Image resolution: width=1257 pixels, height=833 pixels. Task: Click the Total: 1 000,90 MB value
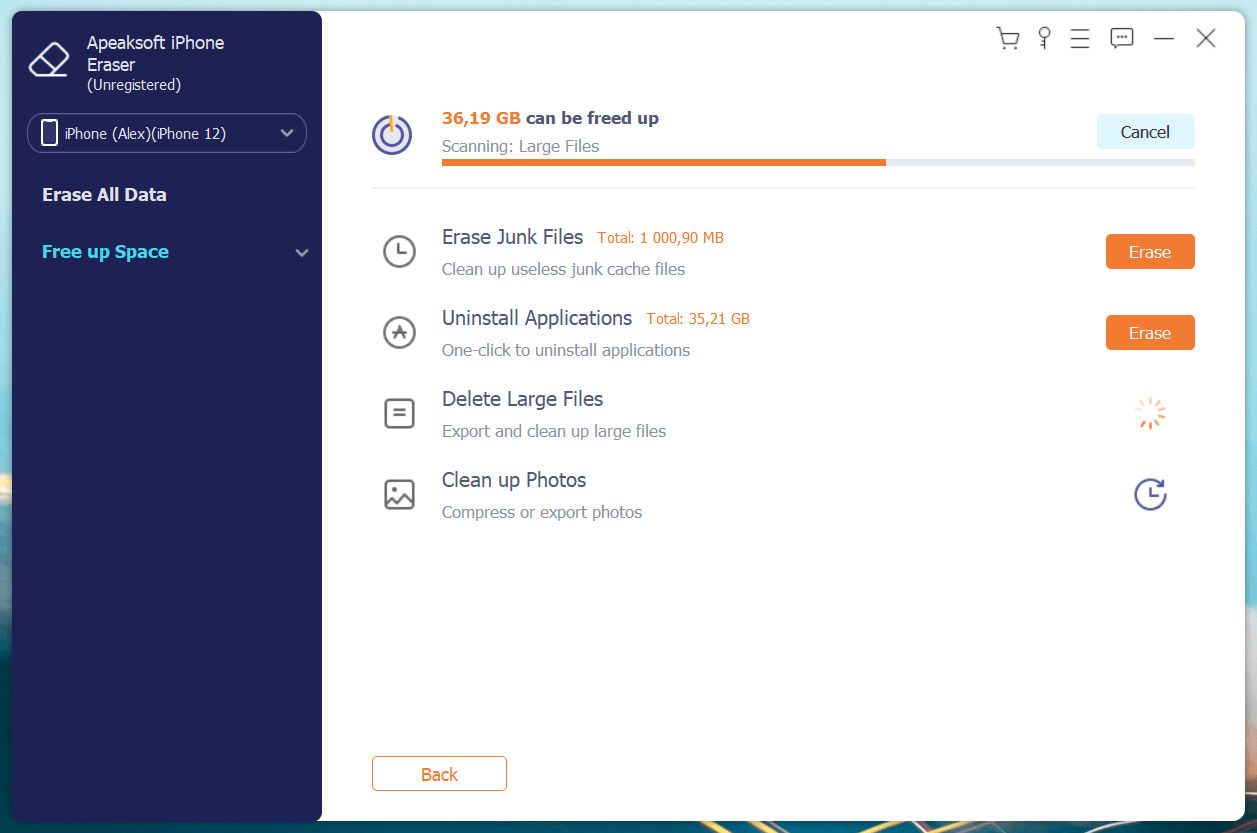660,238
